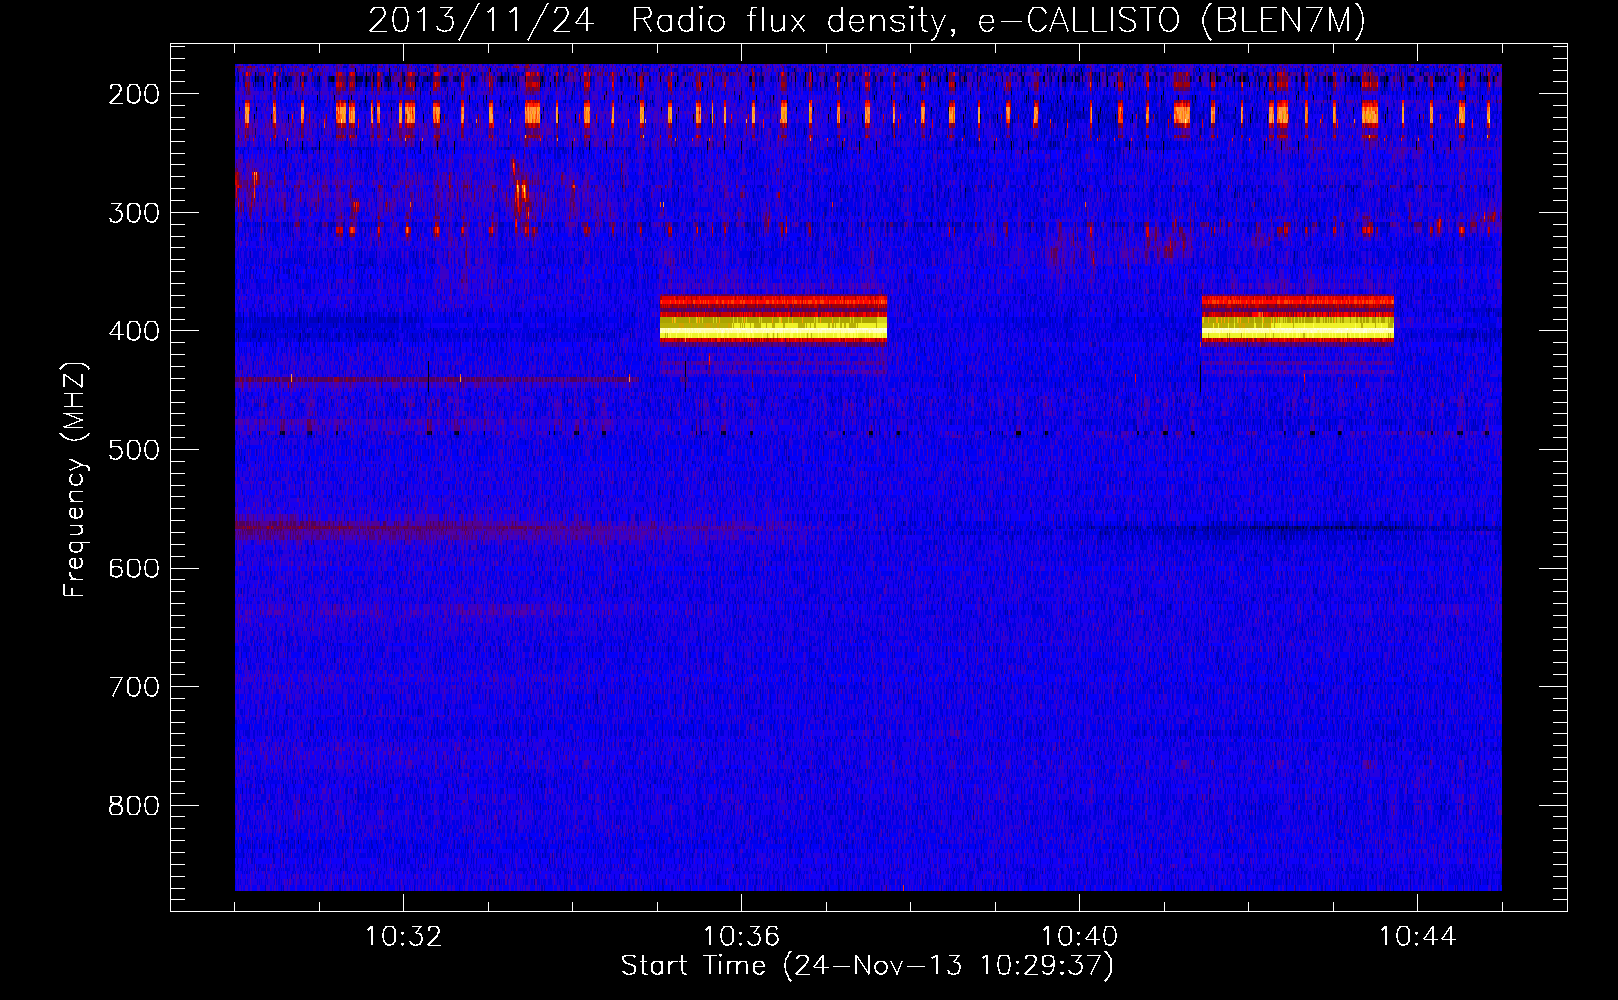Click the 'Start Time (24-Nov-13 10:29:37)' label

pyautogui.click(x=867, y=965)
